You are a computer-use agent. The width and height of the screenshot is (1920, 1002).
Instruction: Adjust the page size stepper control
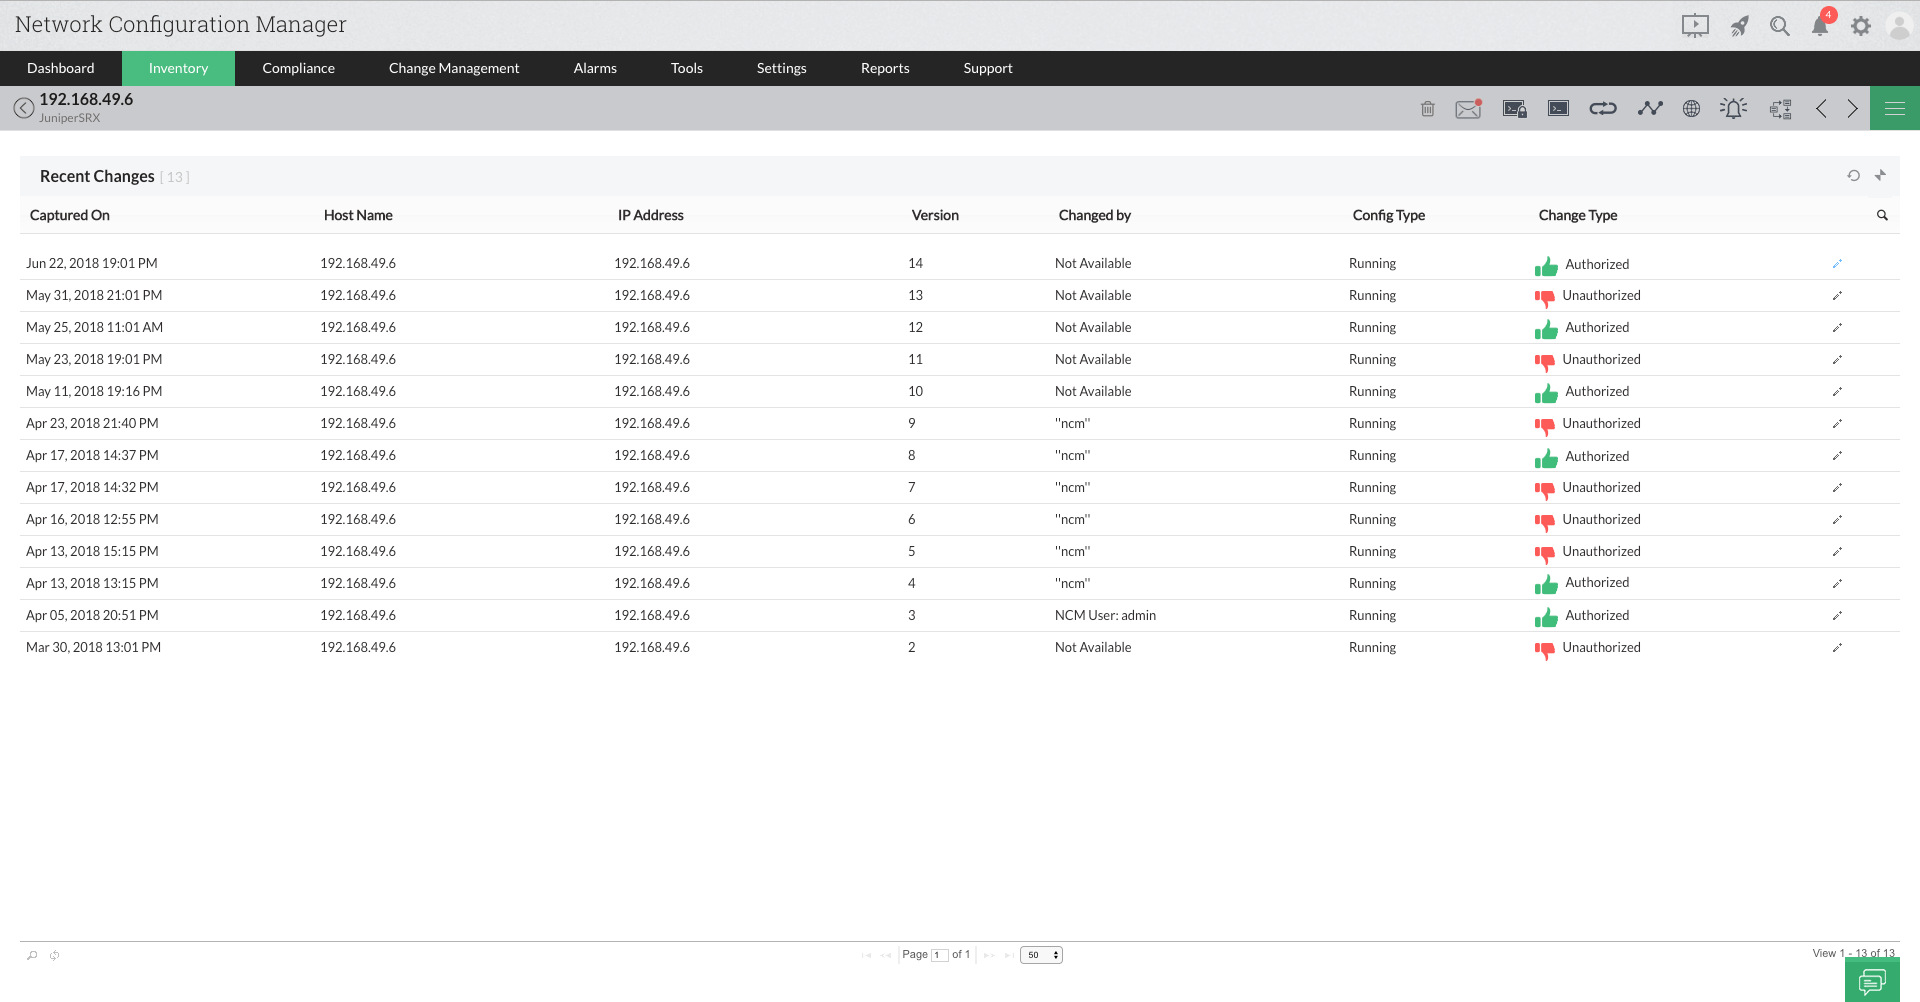pos(1057,955)
